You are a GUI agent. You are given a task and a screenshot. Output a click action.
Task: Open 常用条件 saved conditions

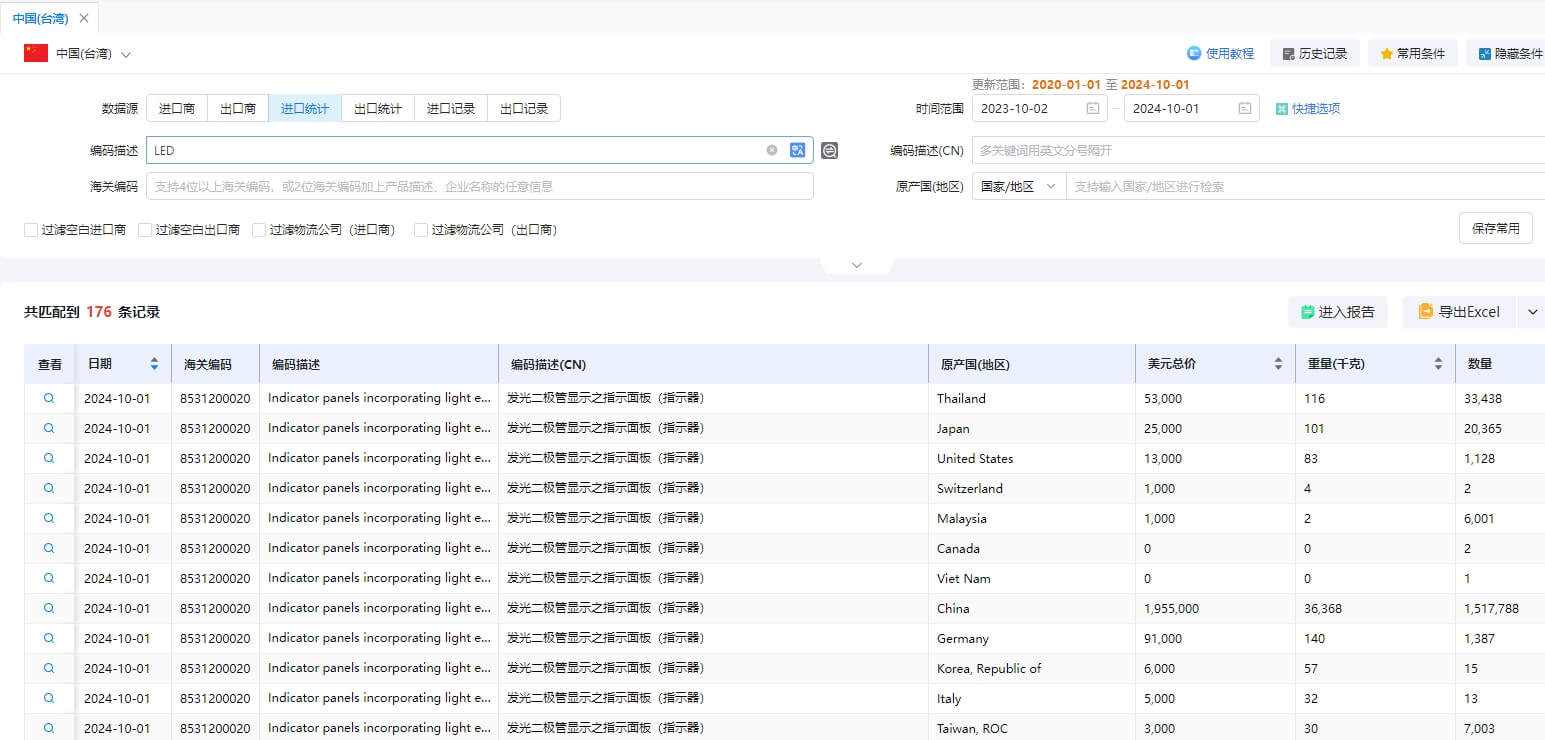[x=1412, y=54]
